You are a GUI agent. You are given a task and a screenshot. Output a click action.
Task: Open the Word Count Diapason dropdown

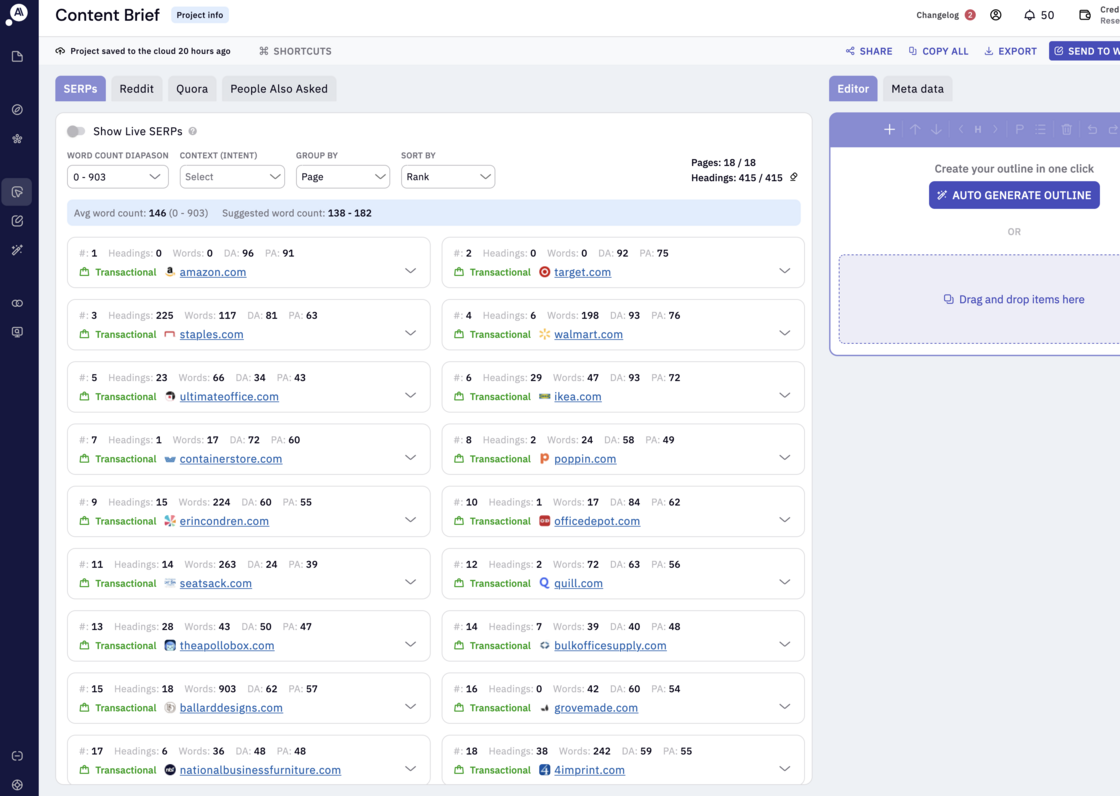[x=118, y=176]
